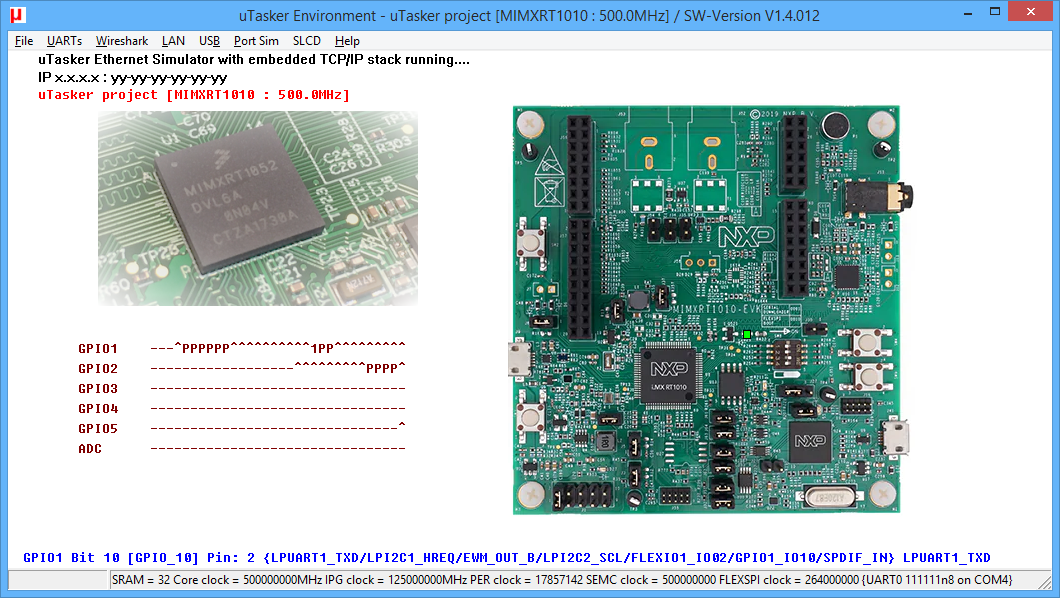This screenshot has width=1060, height=598.
Task: Open the Port Sim menu
Action: point(256,41)
